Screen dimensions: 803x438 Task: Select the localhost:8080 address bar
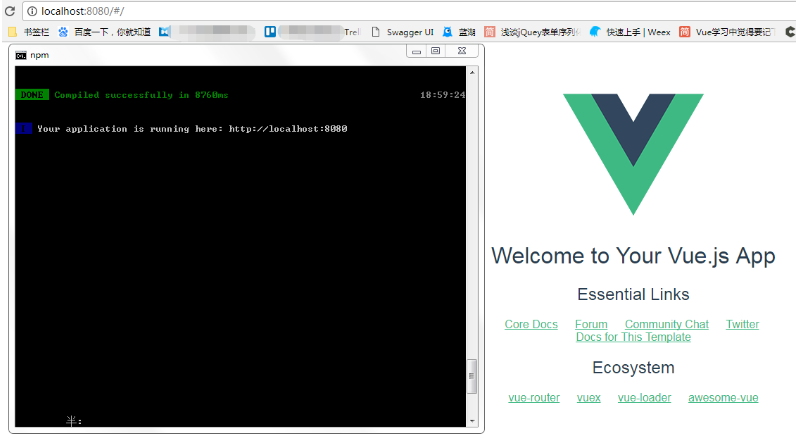[410, 11]
